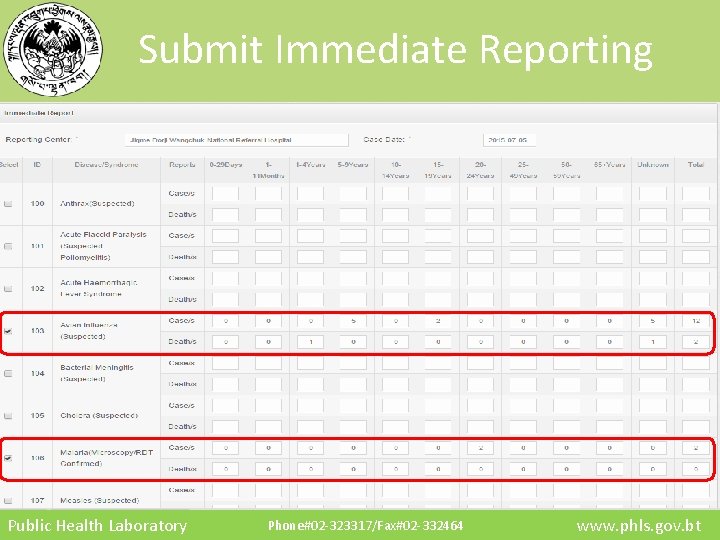Click the Submit Immediate Reporting slide title

pos(395,50)
